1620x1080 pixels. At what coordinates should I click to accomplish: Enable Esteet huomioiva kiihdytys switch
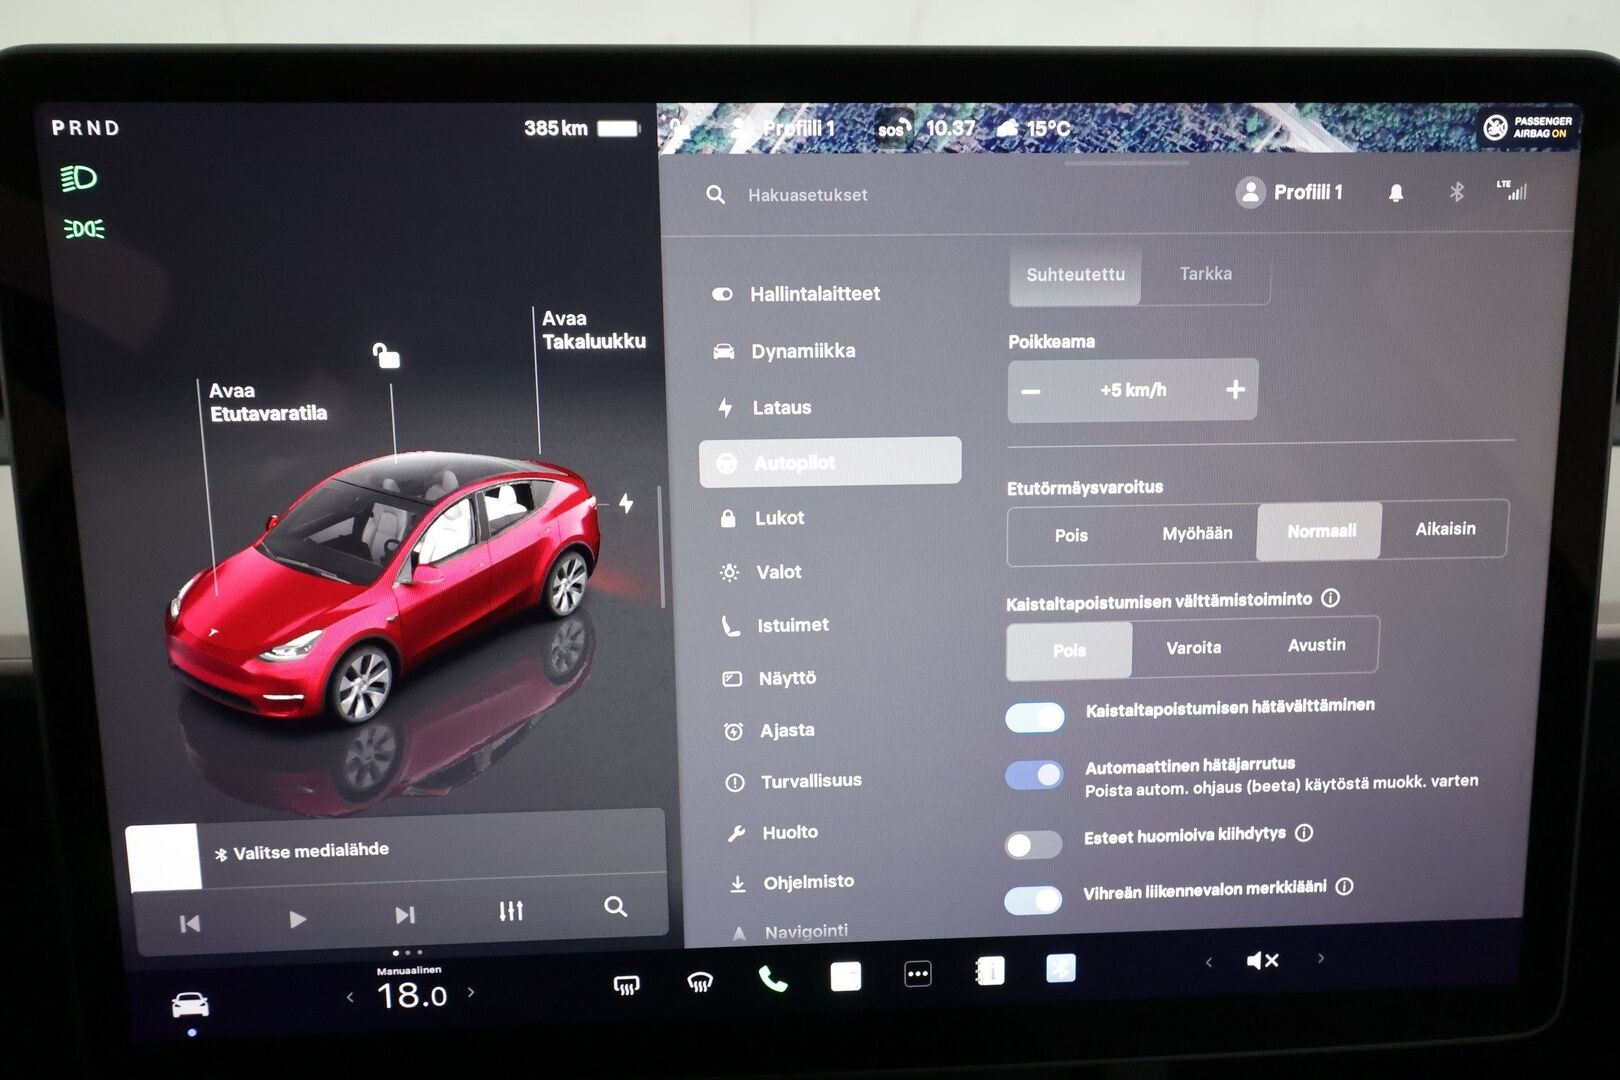[x=1033, y=845]
